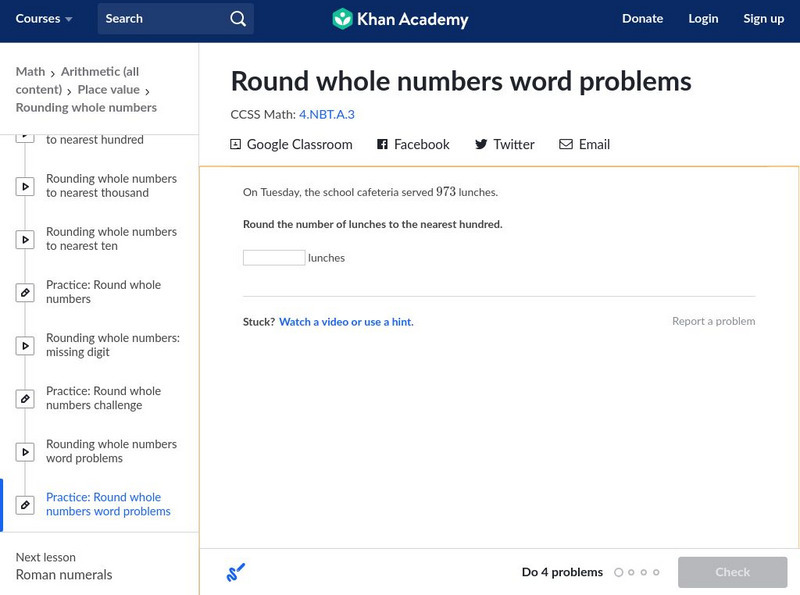
Task: Click the Donate menu item
Action: coord(642,19)
